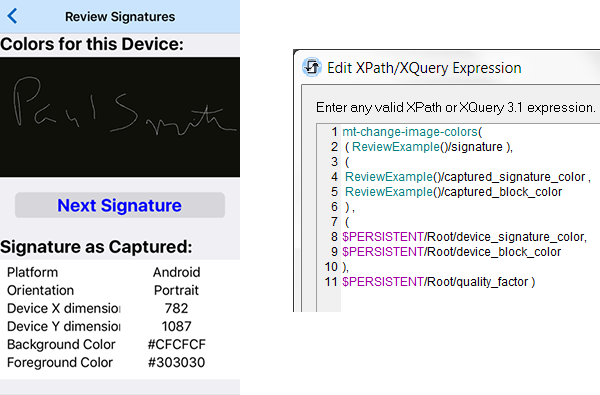
Task: Click line number 11 in the gutter
Action: 331,282
